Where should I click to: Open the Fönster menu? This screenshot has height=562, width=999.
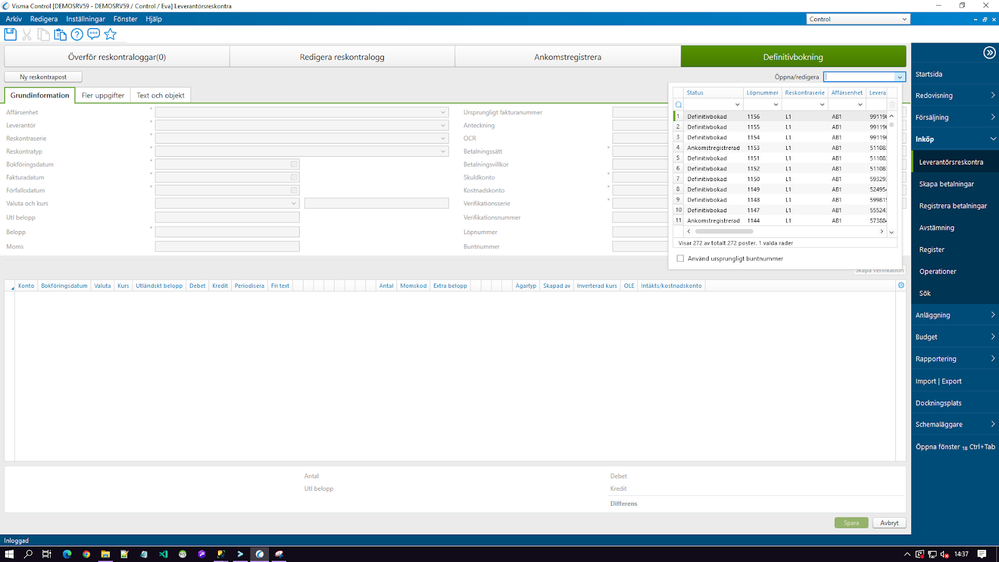[x=125, y=19]
